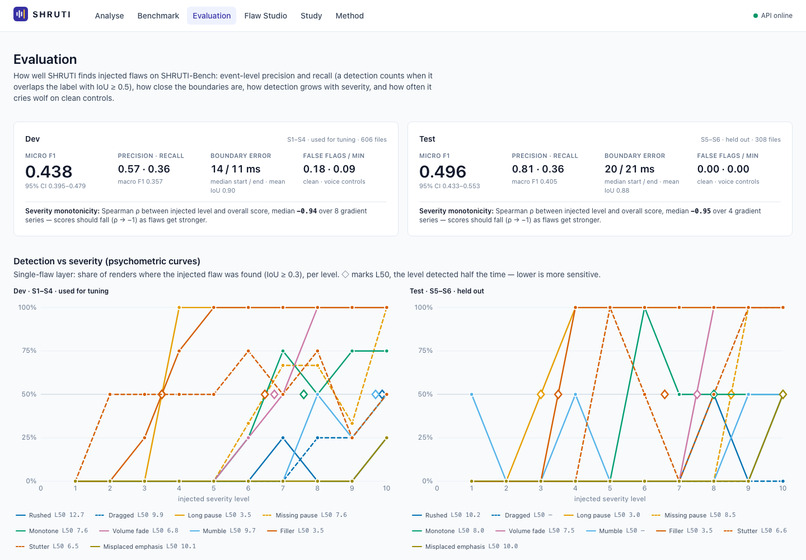The width and height of the screenshot is (806, 560).
Task: Toggle Long pause series in Test legend
Action: coord(602,515)
